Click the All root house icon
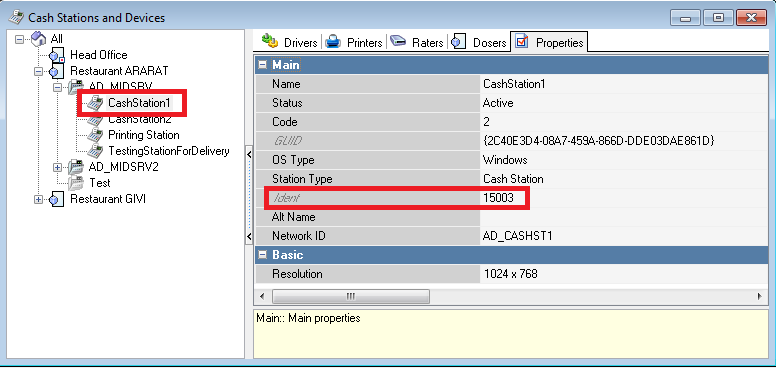This screenshot has width=776, height=368. pyautogui.click(x=39, y=39)
